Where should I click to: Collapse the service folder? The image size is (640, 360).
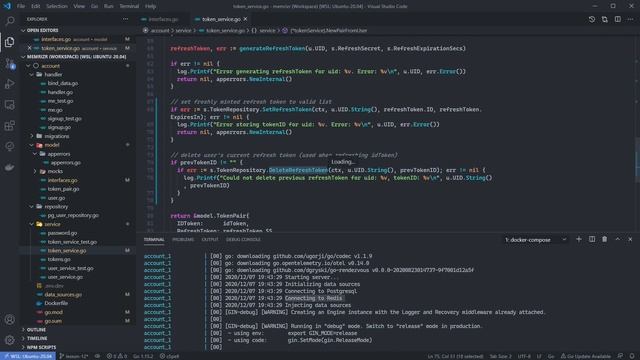31,224
